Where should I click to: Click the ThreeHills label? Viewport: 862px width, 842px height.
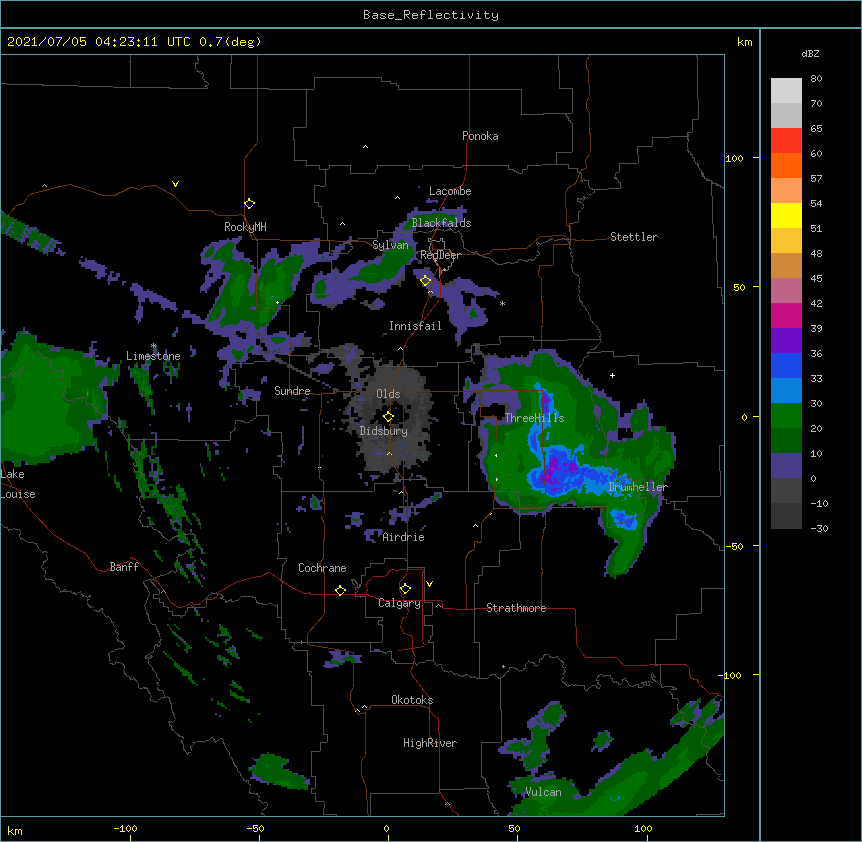coord(534,418)
